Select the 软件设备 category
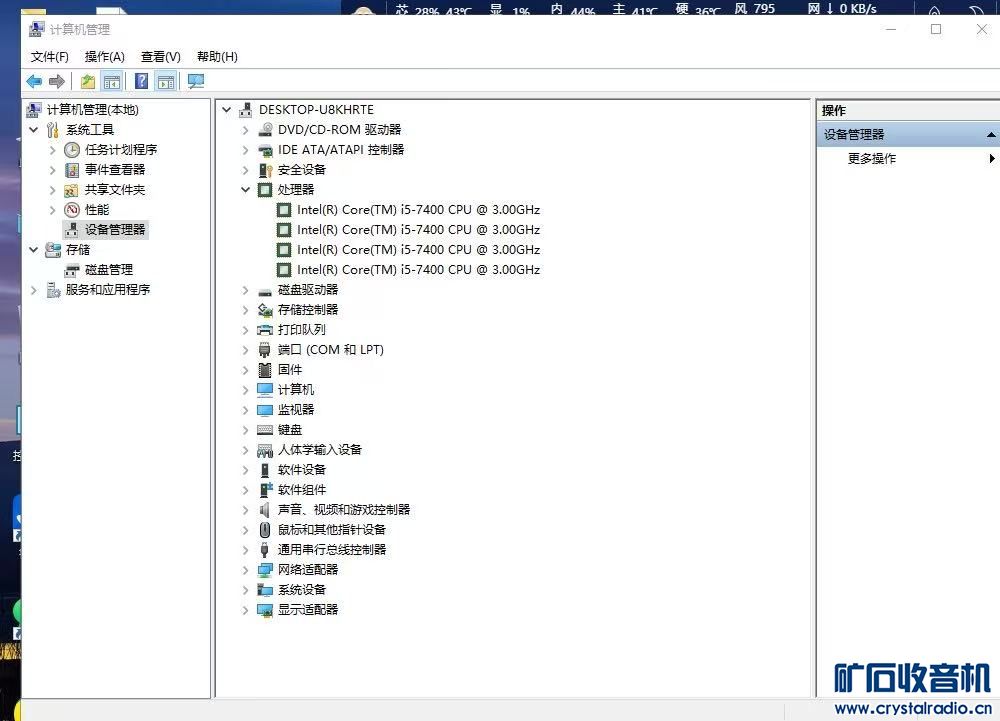The height and width of the screenshot is (721, 1000). pos(302,470)
